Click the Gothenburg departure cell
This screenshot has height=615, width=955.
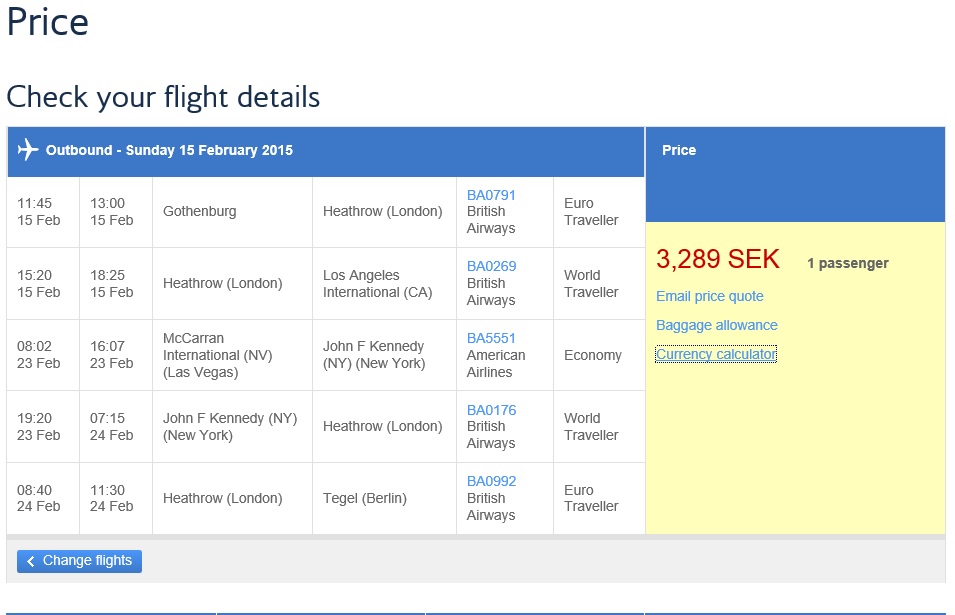[x=232, y=212]
